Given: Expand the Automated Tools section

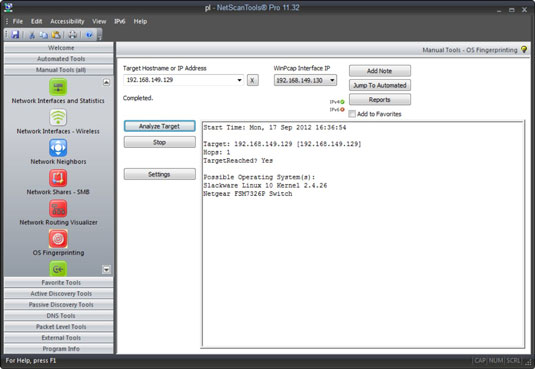Looking at the screenshot, I should 59,59.
